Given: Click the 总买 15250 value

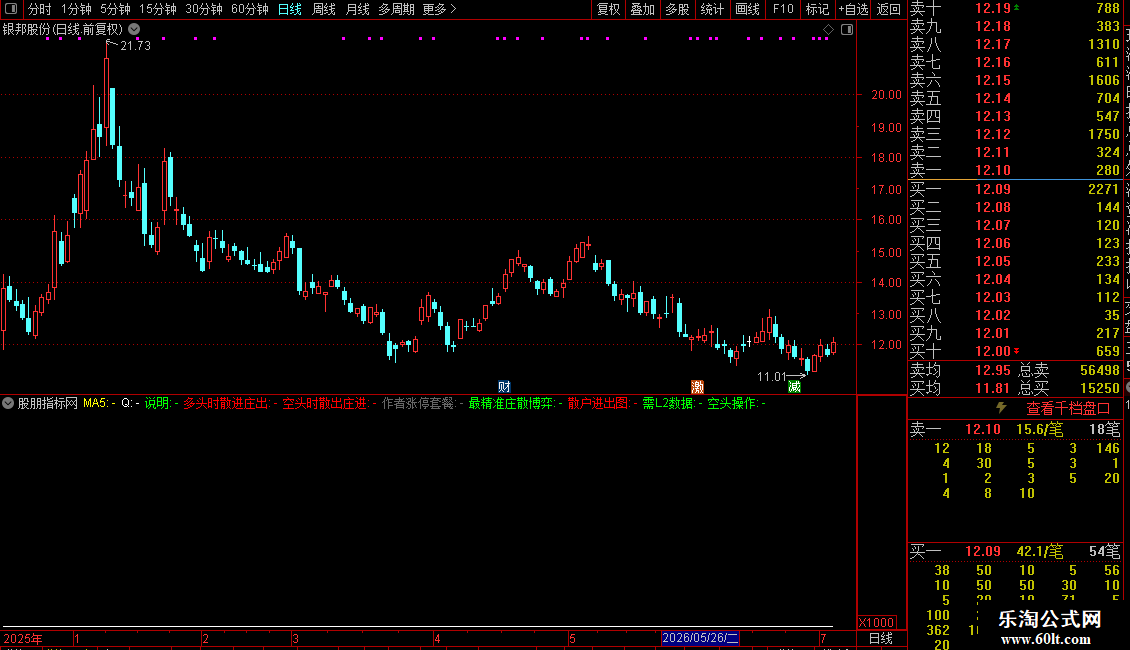Looking at the screenshot, I should pyautogui.click(x=1100, y=388).
